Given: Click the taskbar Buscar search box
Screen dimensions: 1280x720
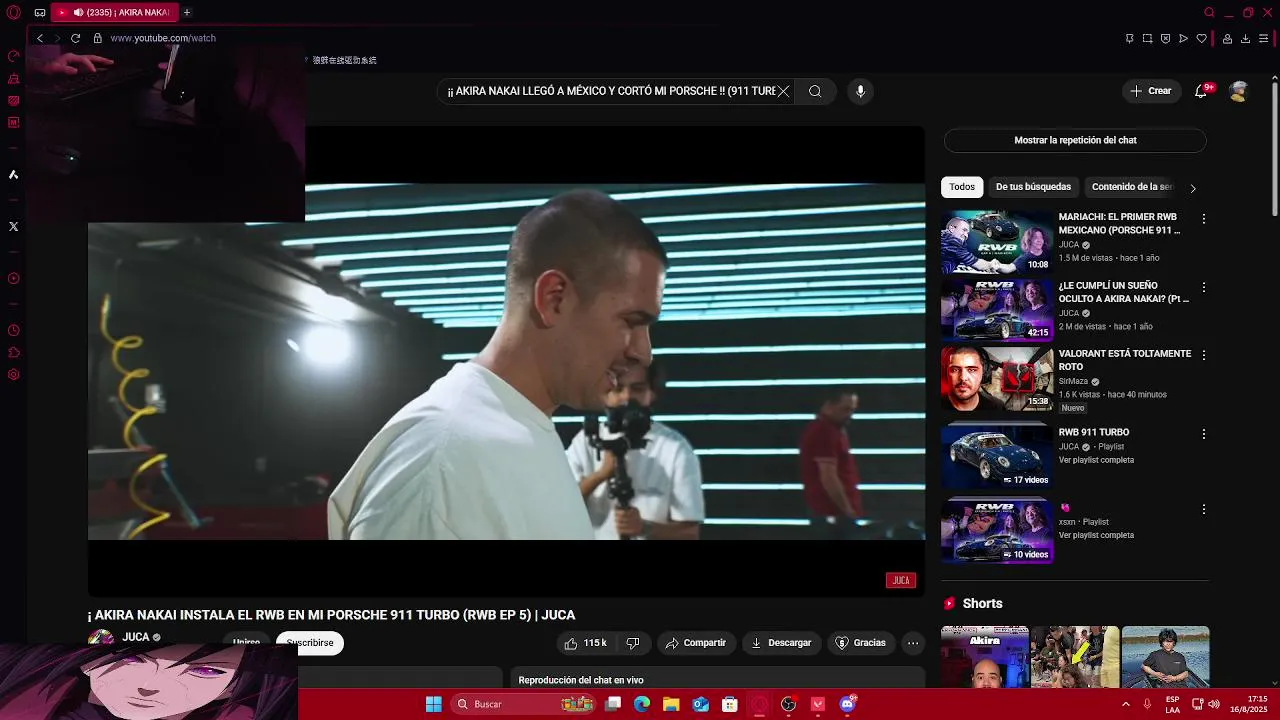Looking at the screenshot, I should (x=524, y=704).
